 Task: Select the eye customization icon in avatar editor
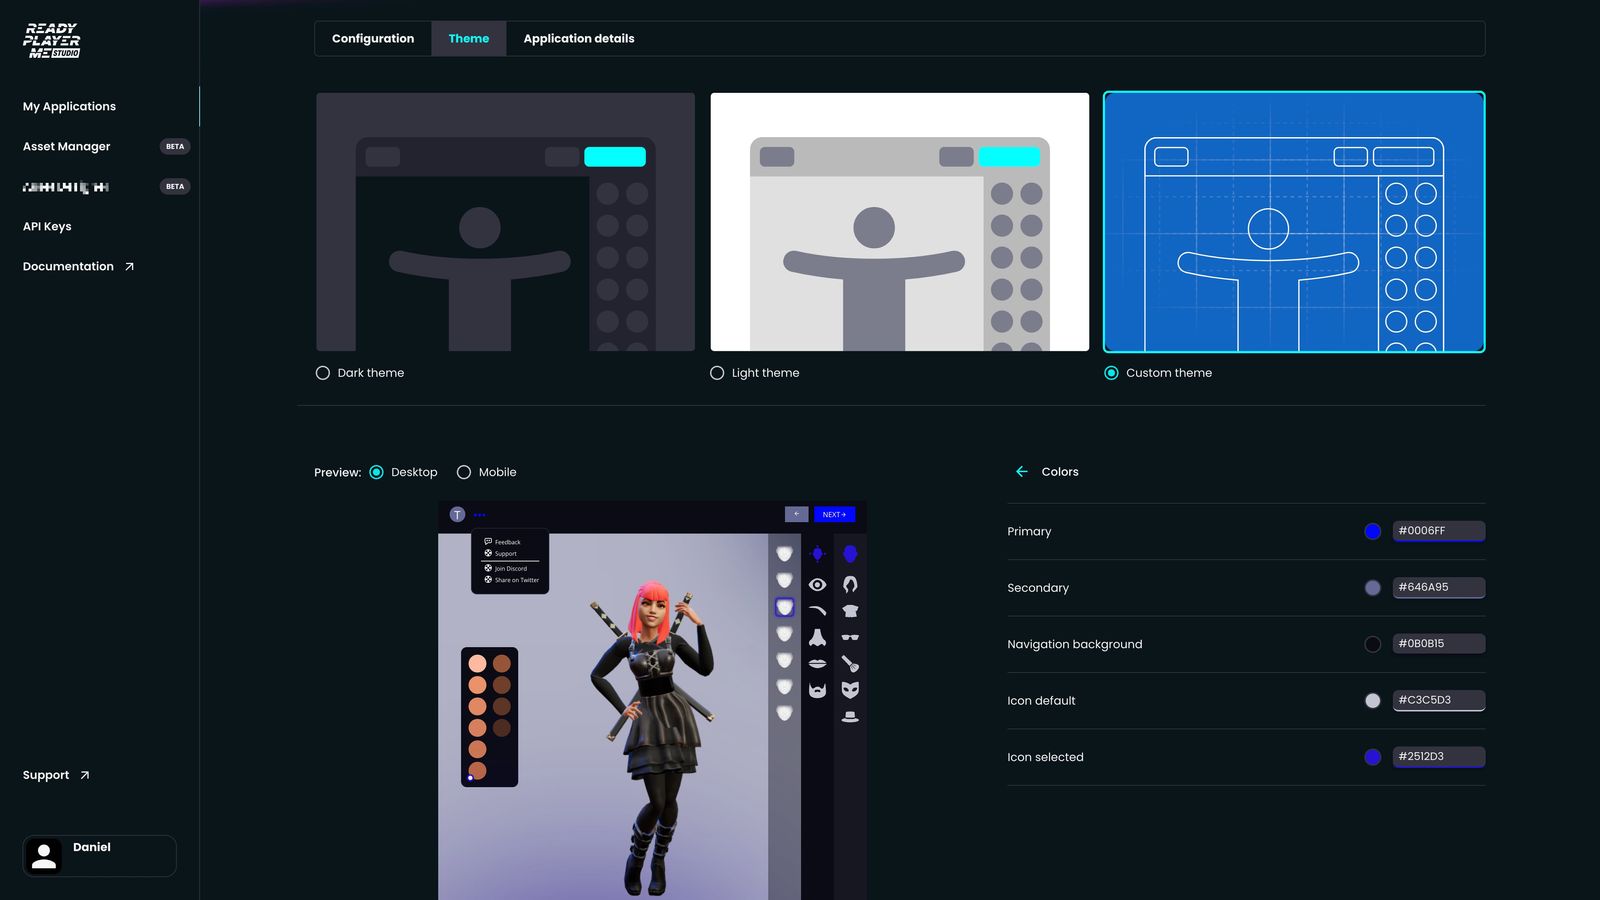(x=816, y=584)
